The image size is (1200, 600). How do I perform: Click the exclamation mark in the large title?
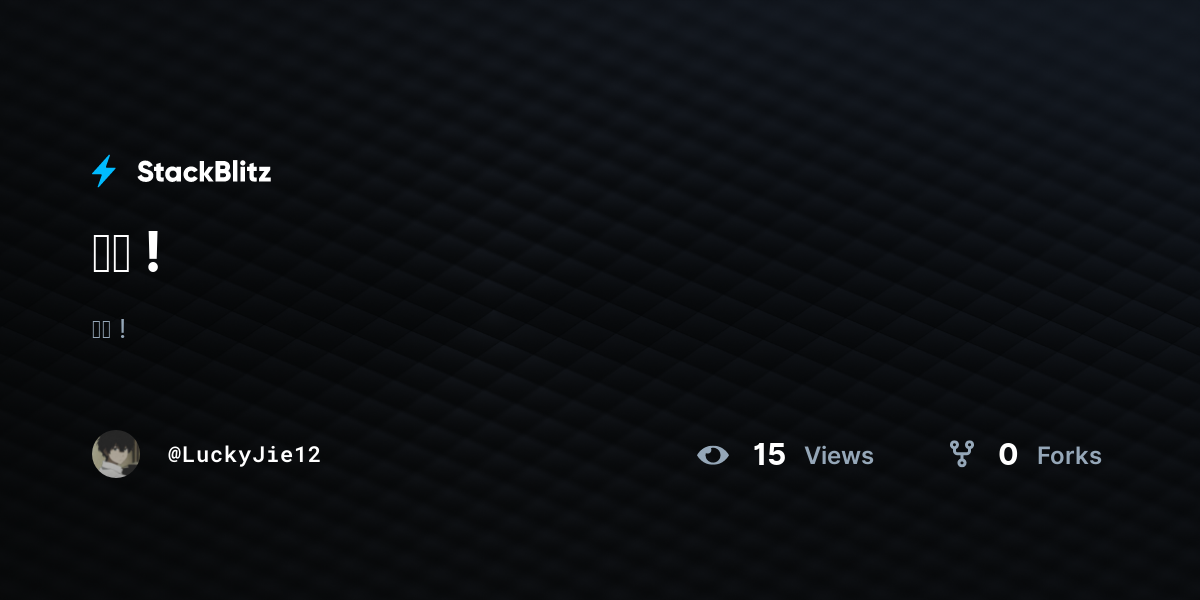pos(152,253)
